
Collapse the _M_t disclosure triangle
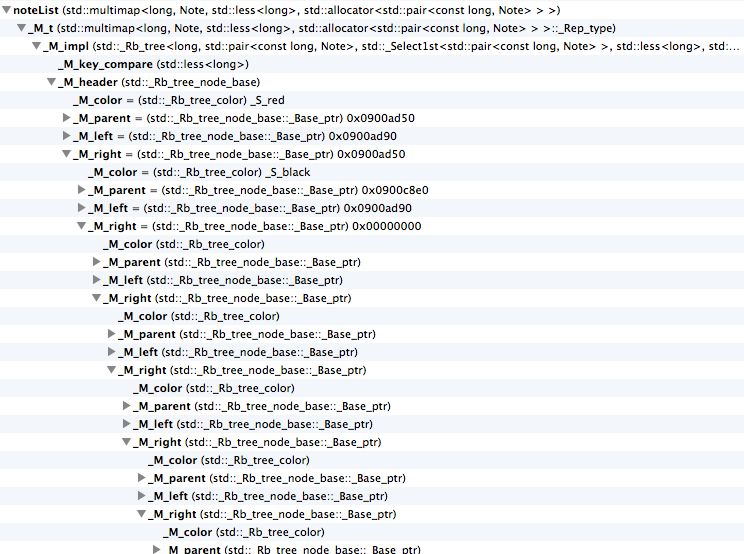click(x=21, y=28)
